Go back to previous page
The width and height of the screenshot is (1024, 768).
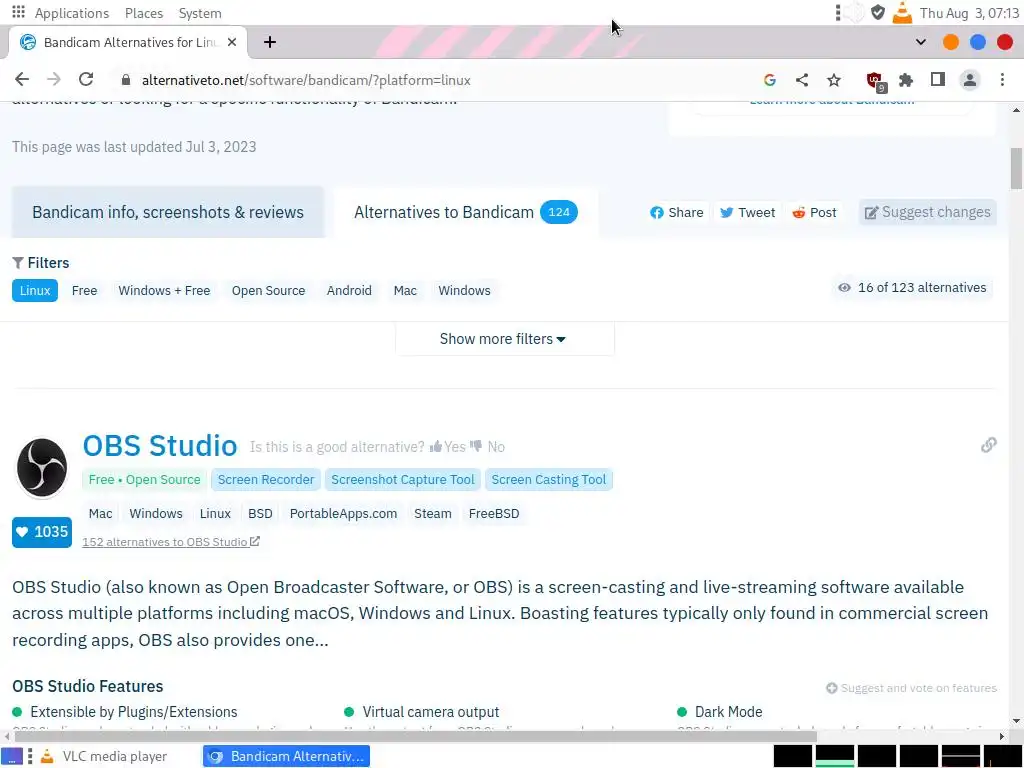(22, 80)
